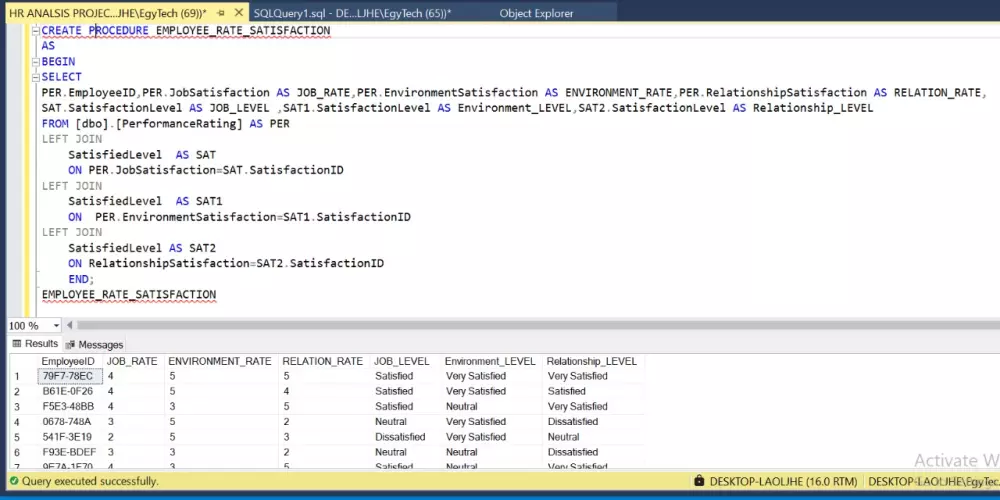The image size is (1000, 500).
Task: Select the EmployeeID column header
Action: [68, 362]
